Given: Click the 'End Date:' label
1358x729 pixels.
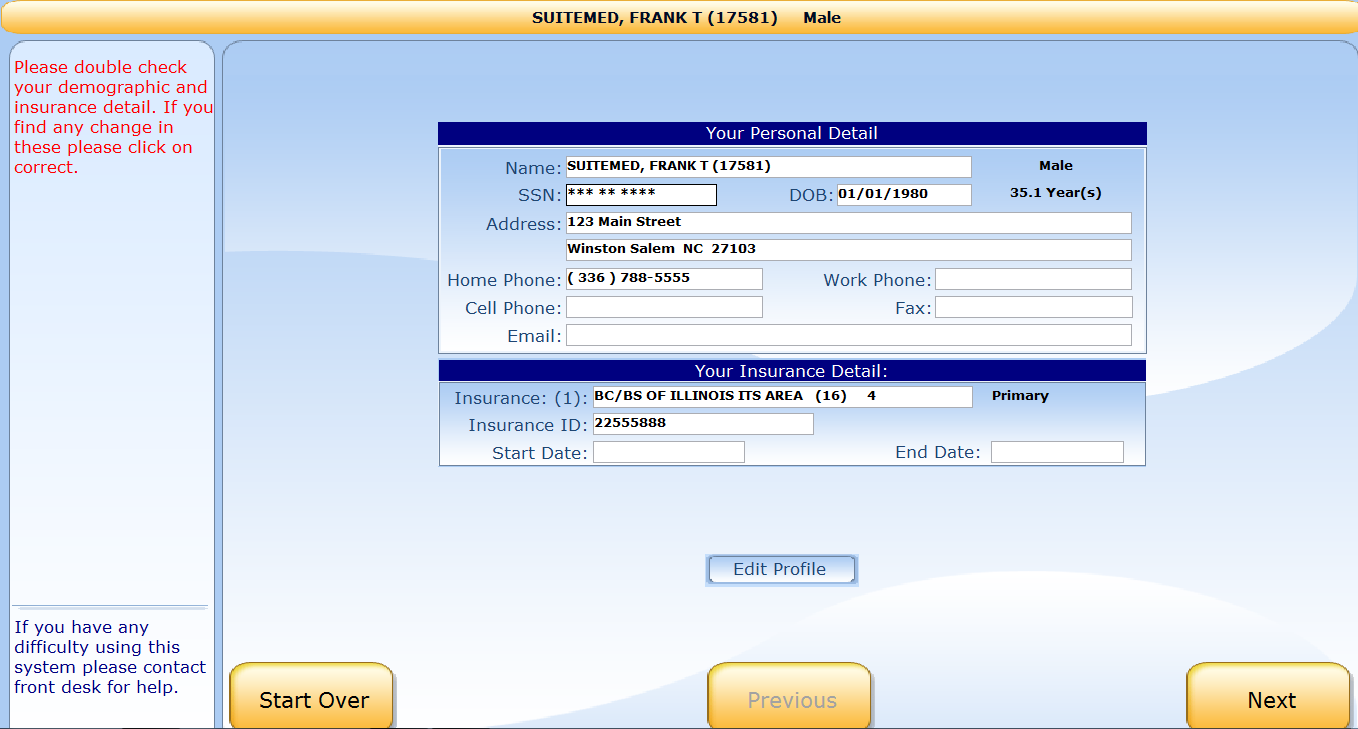Looking at the screenshot, I should click(x=938, y=452).
